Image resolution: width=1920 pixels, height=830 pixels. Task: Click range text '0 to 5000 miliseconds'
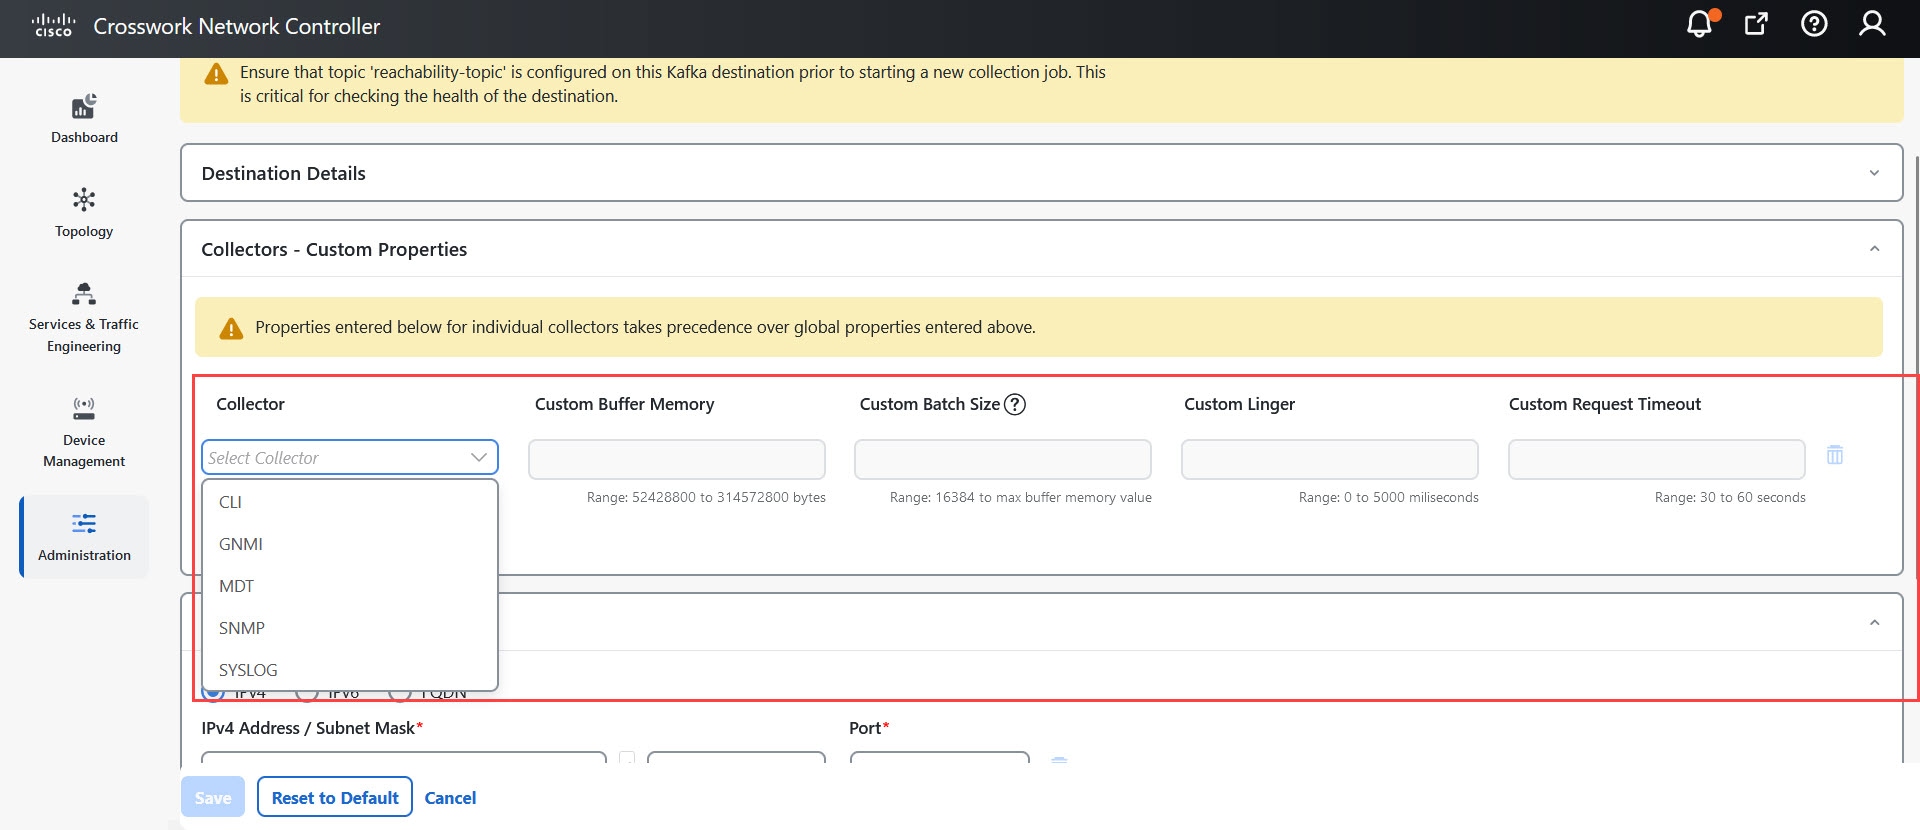pos(1411,497)
